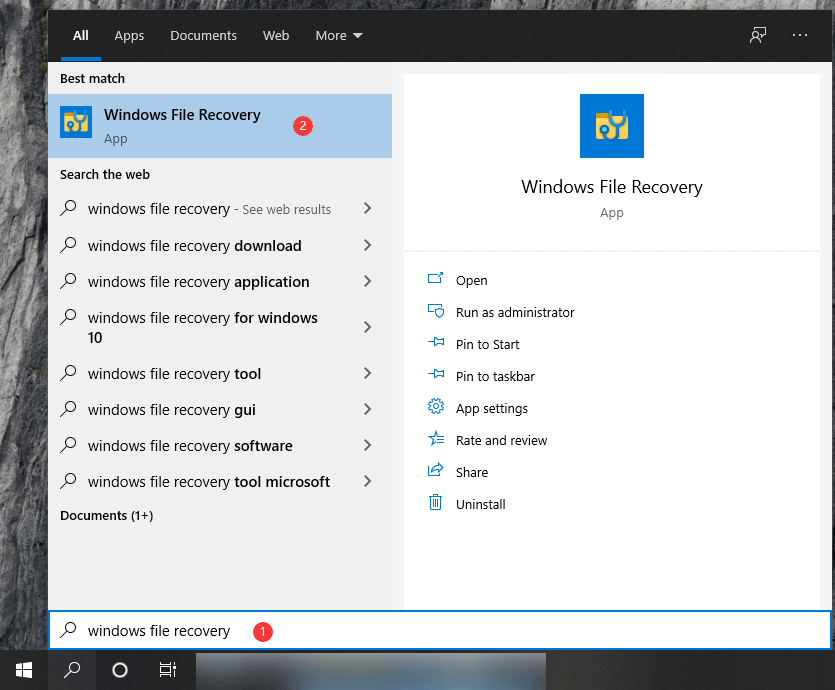835x690 pixels.
Task: Open the feedback icon in search header
Action: click(x=758, y=35)
